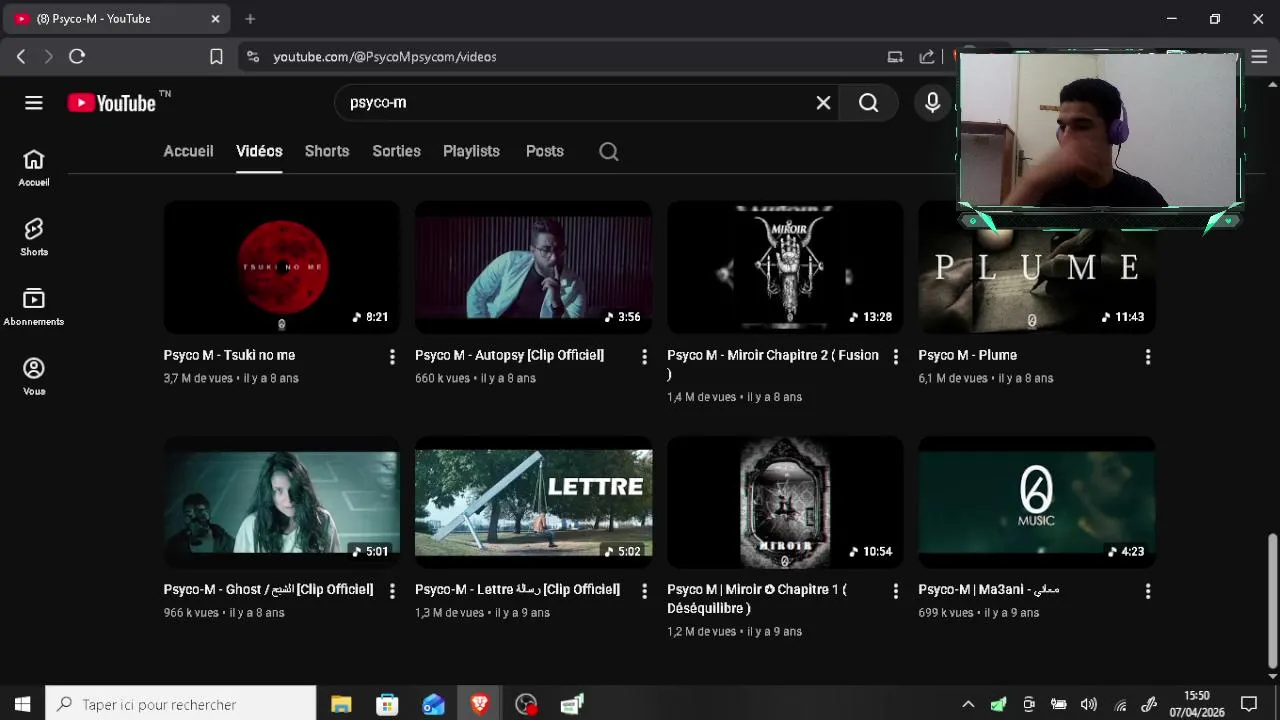
Task: Open options for Tsuki no me video
Action: pos(392,356)
